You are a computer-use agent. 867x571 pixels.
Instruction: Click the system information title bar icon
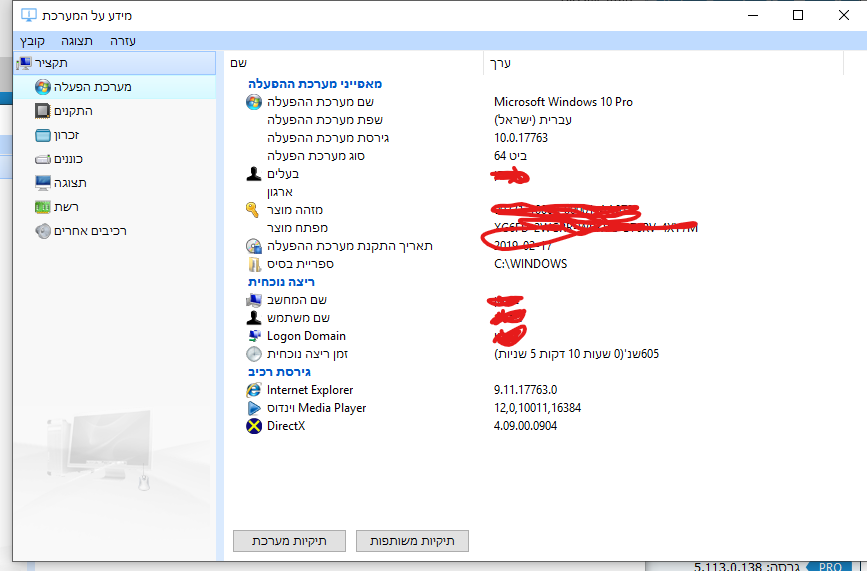click(29, 15)
